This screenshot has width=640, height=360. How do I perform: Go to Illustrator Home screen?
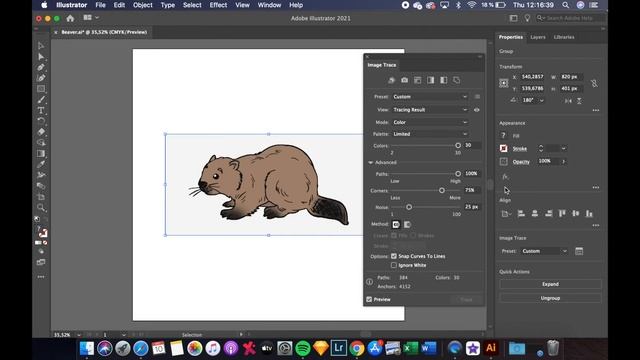coord(70,18)
